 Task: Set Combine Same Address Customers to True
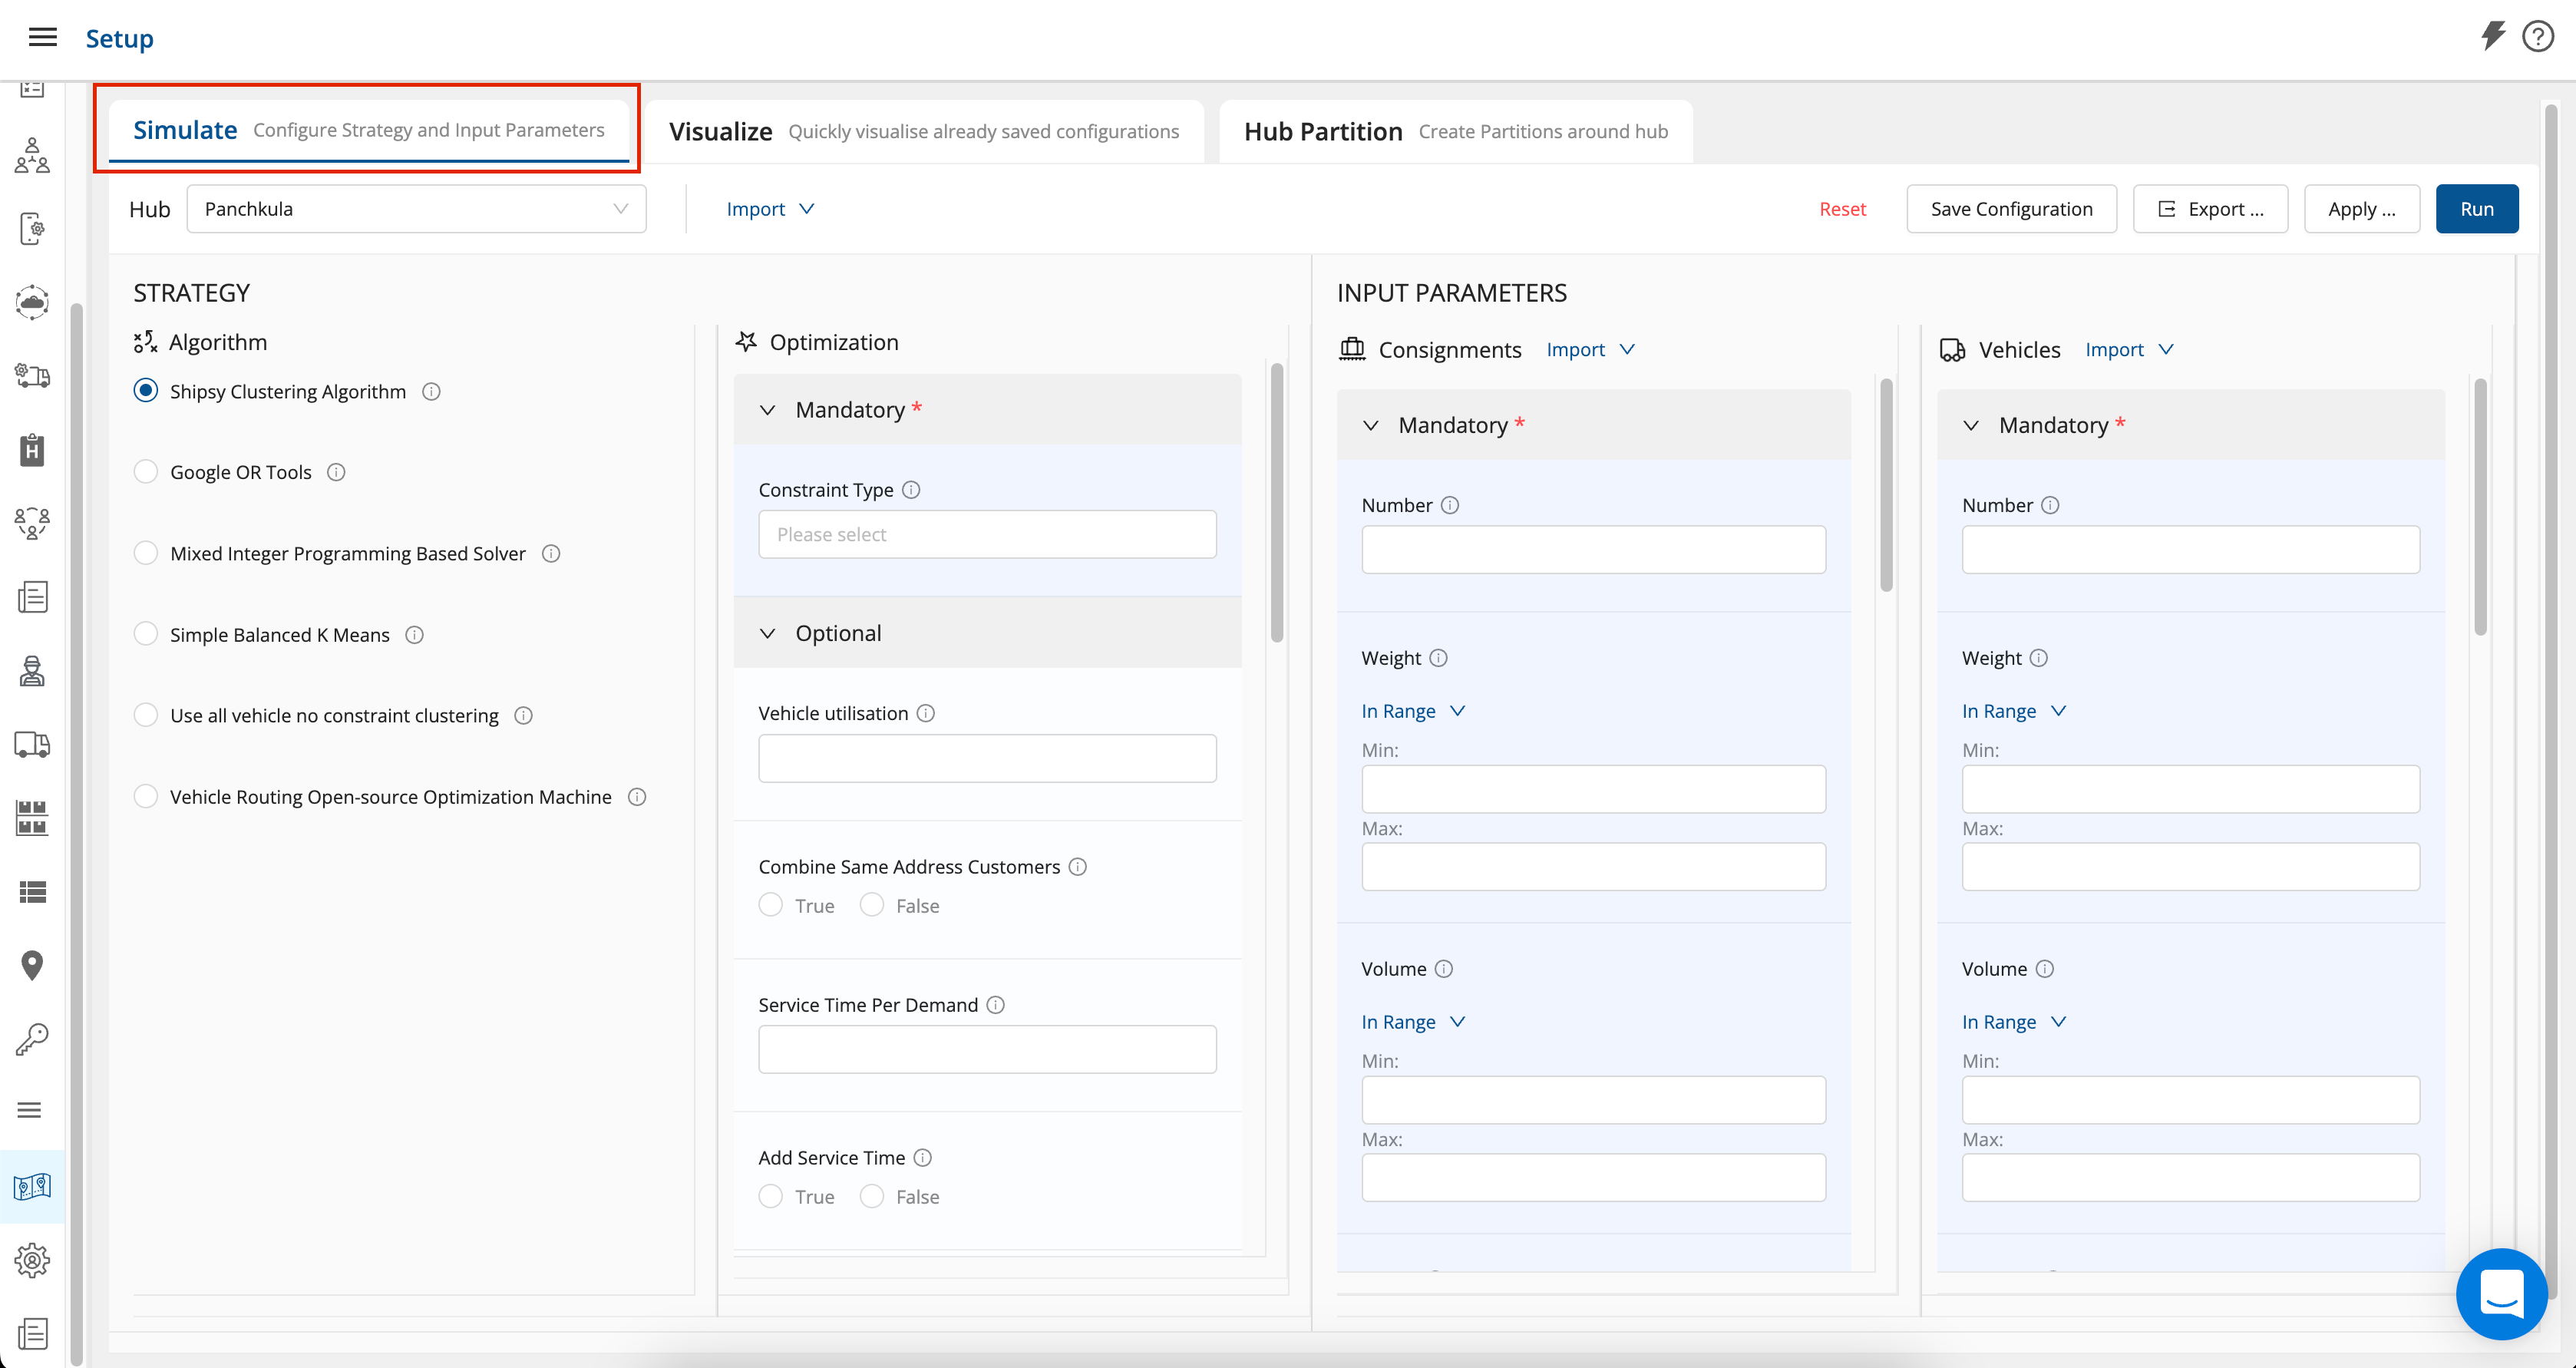[x=770, y=905]
